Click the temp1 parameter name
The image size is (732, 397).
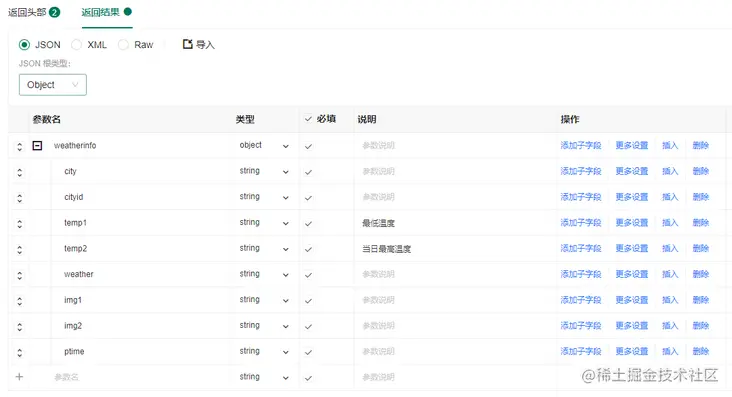pyautogui.click(x=75, y=223)
